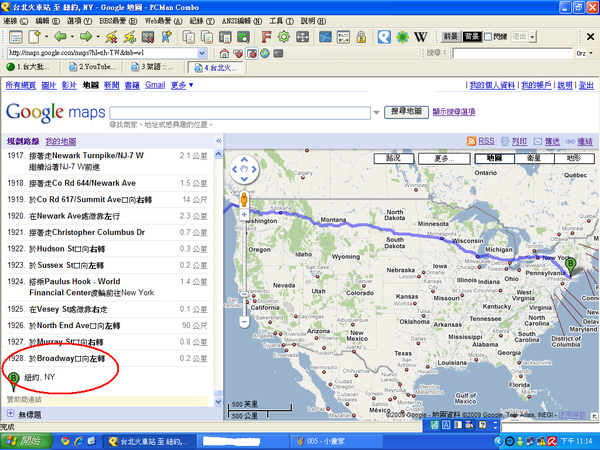Open the 連線 menu
This screenshot has width=600, height=450.
coord(16,21)
